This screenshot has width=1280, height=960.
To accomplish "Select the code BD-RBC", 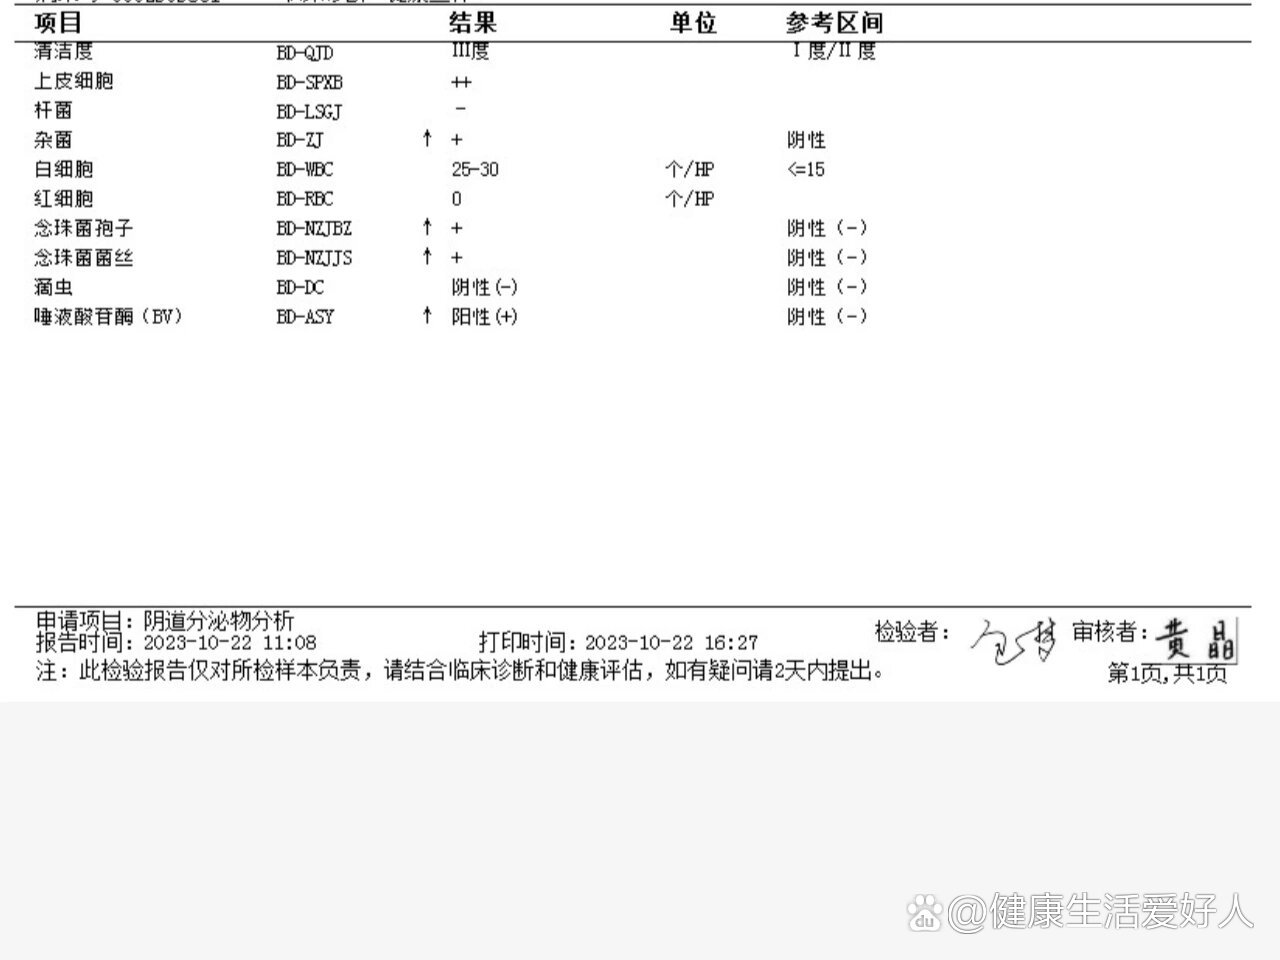I will click(x=305, y=200).
